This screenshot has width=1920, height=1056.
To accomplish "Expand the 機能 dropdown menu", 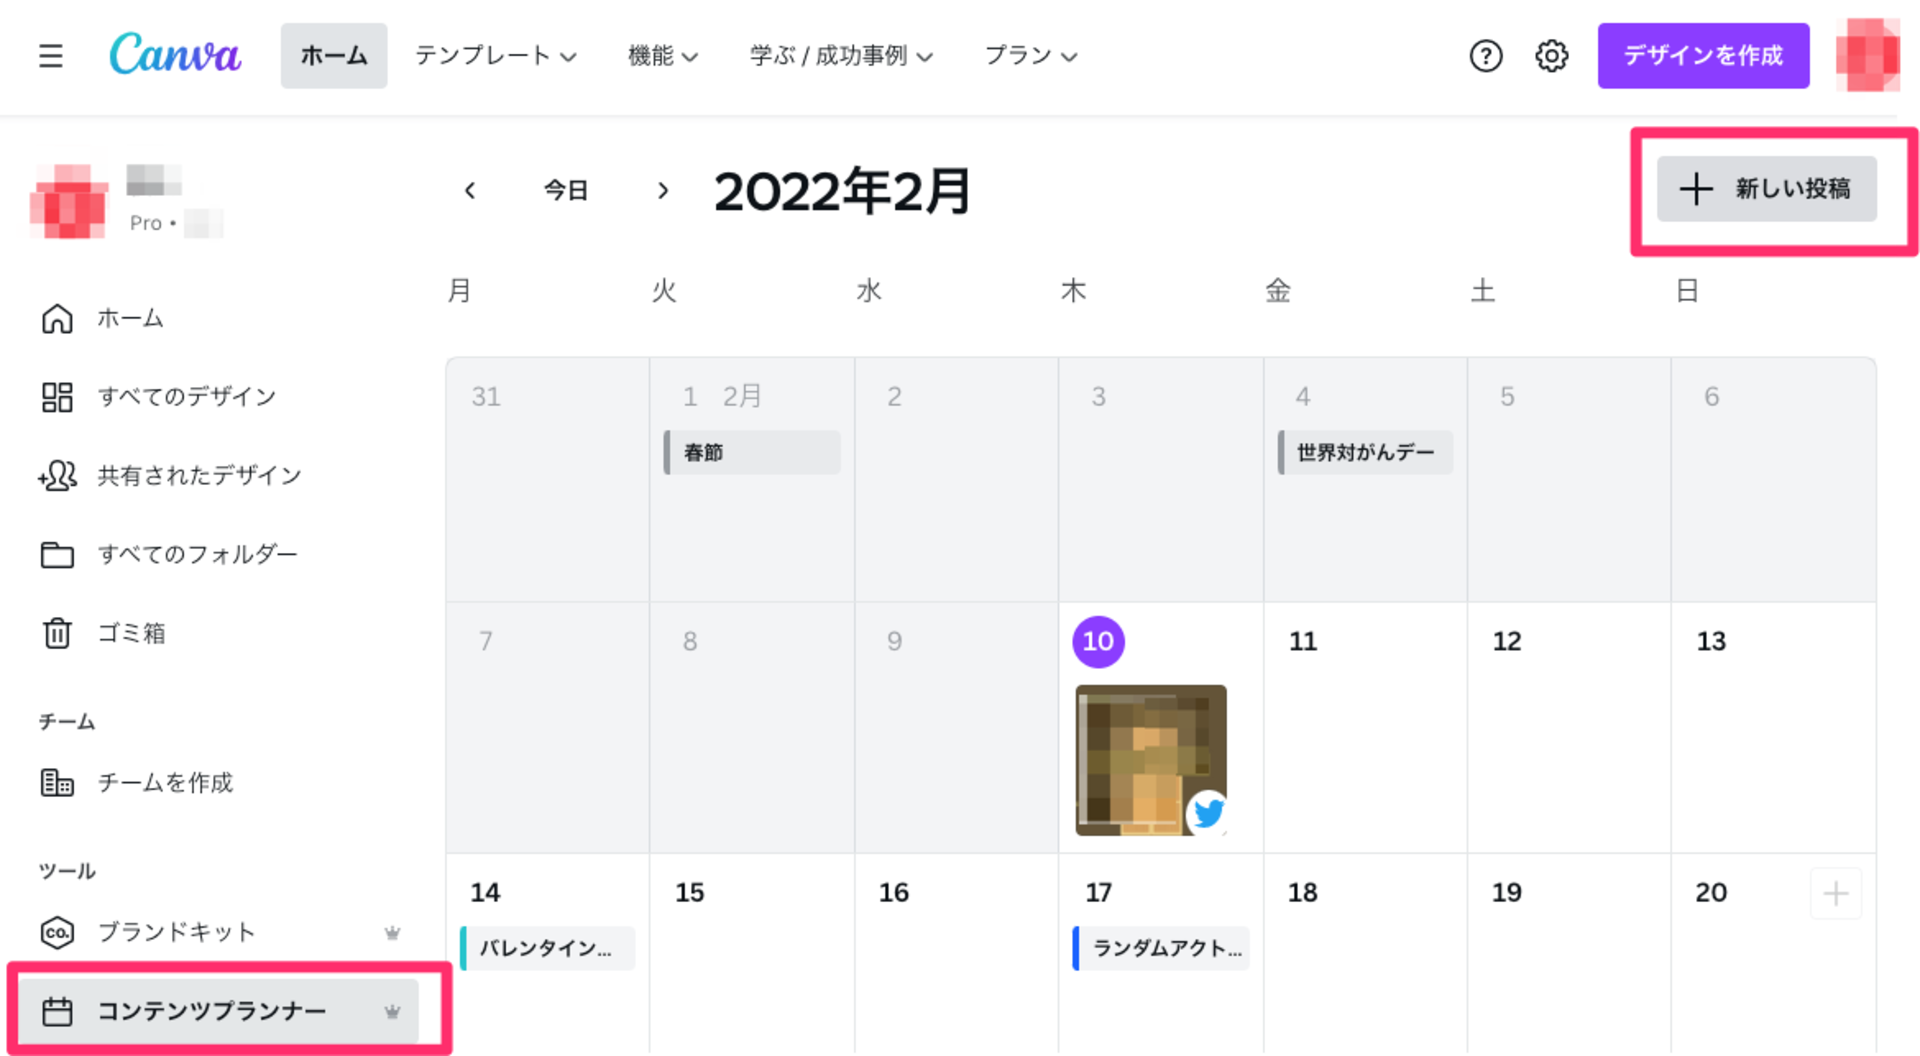I will pyautogui.click(x=662, y=56).
